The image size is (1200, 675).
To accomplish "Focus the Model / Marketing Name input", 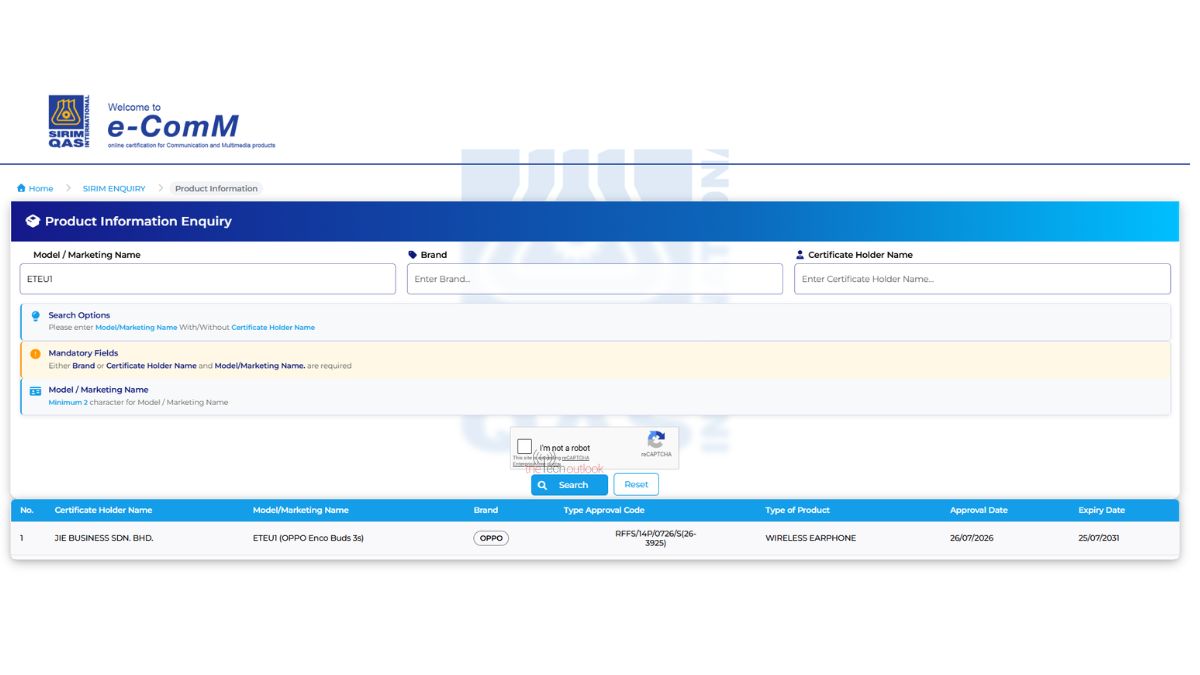I will tap(208, 279).
